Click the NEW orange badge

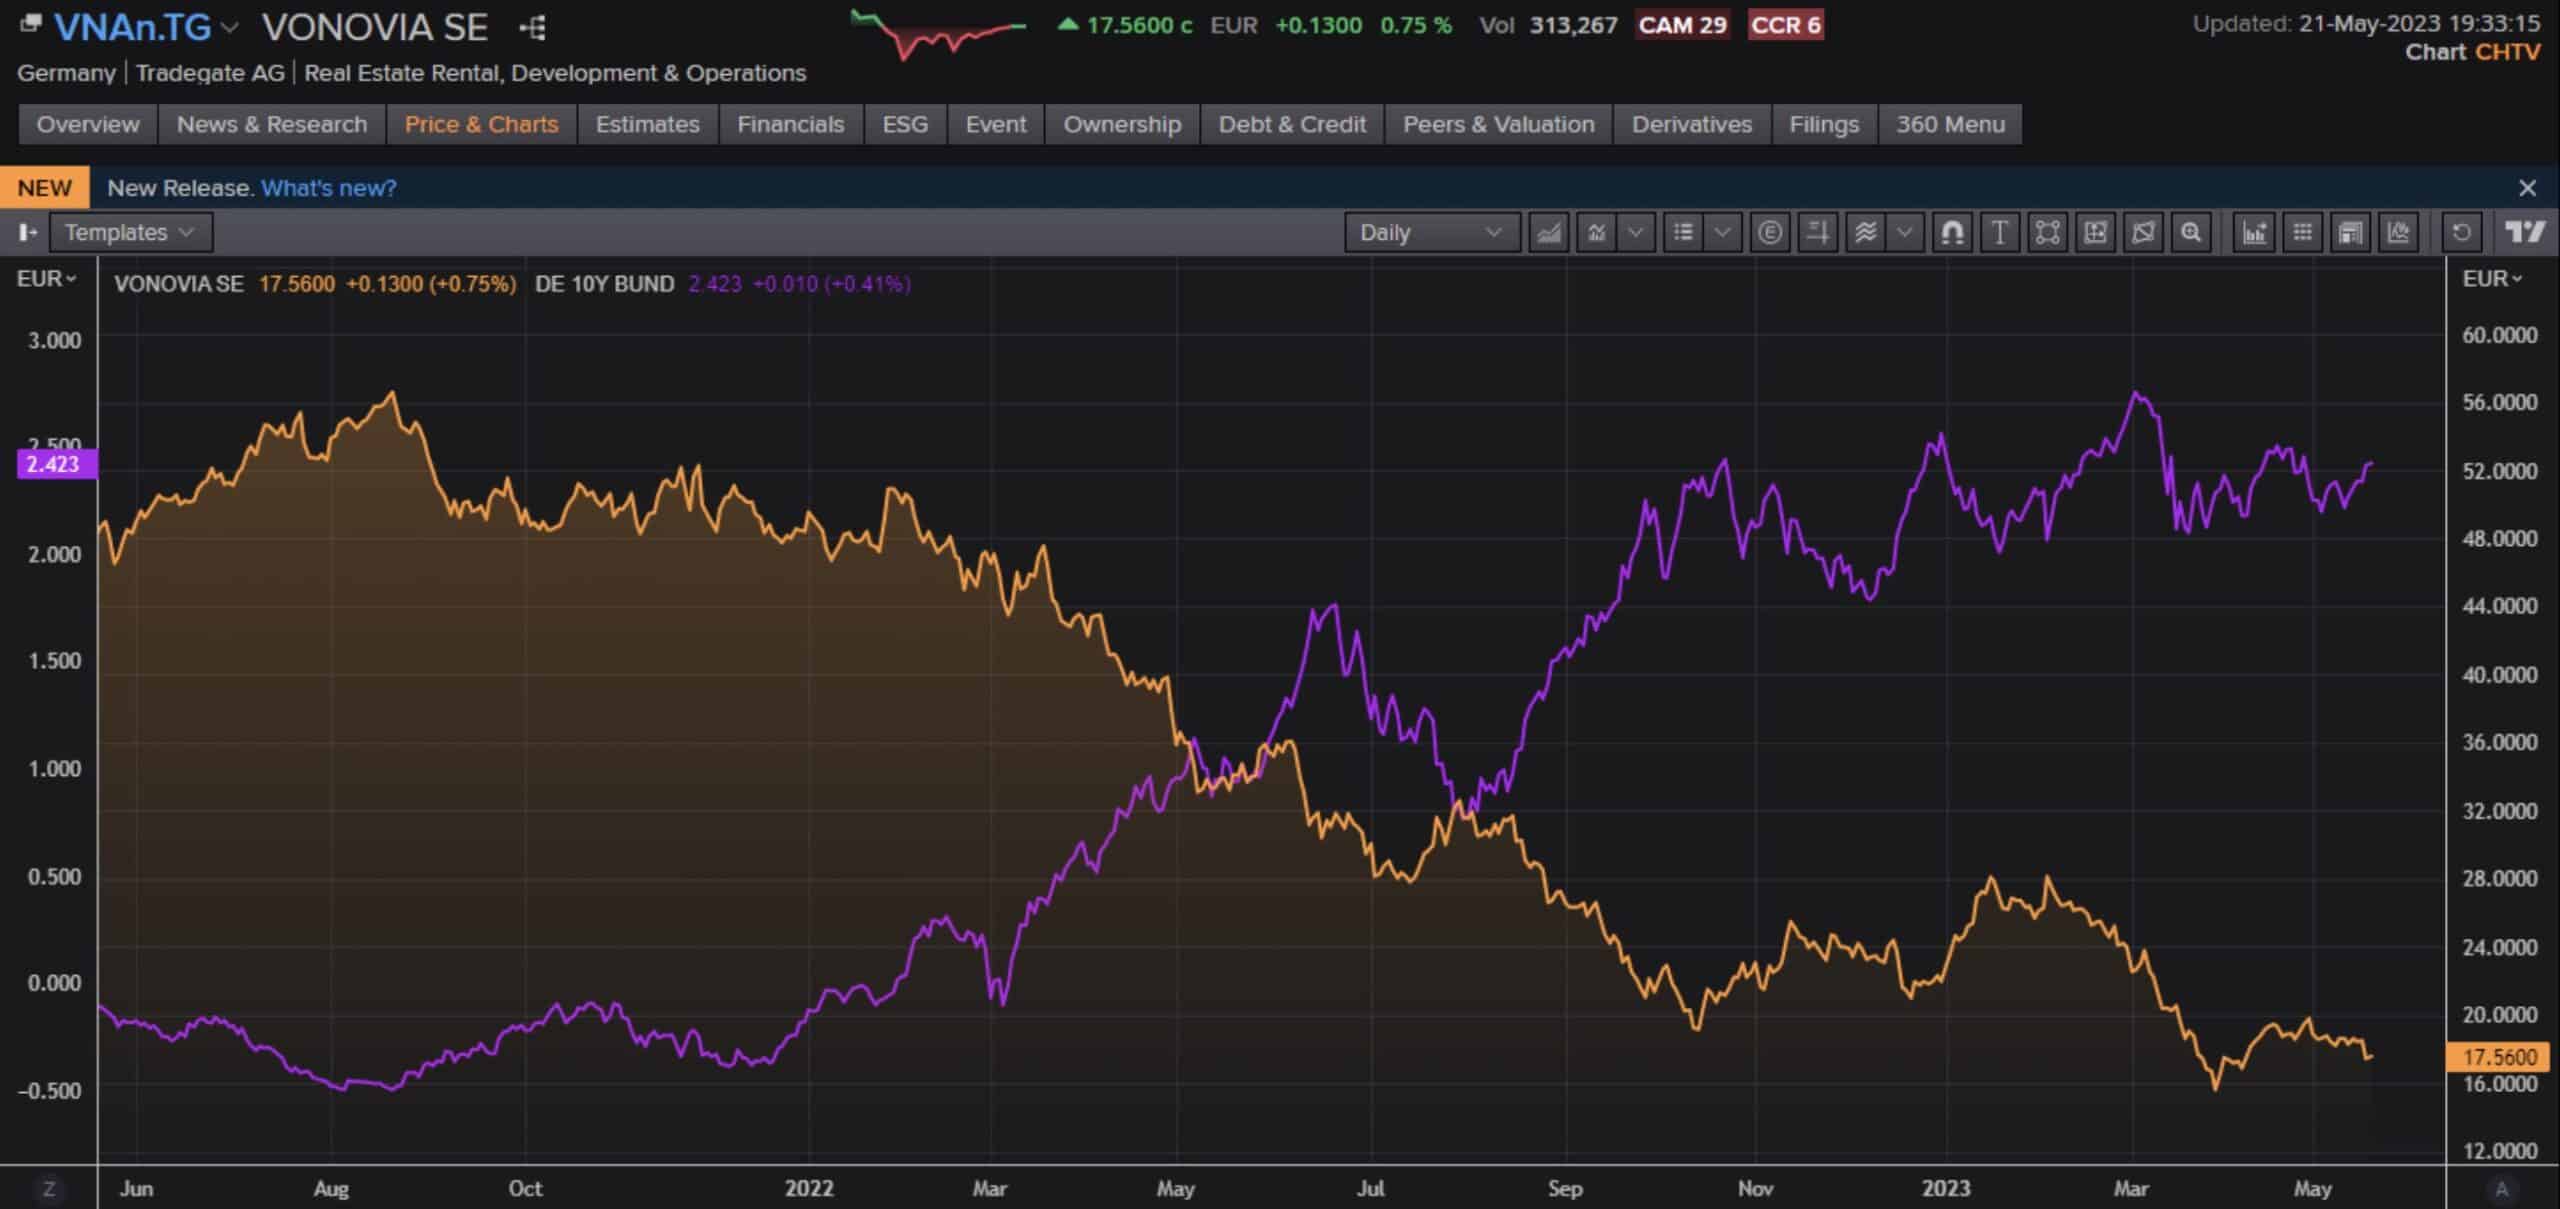coord(45,188)
